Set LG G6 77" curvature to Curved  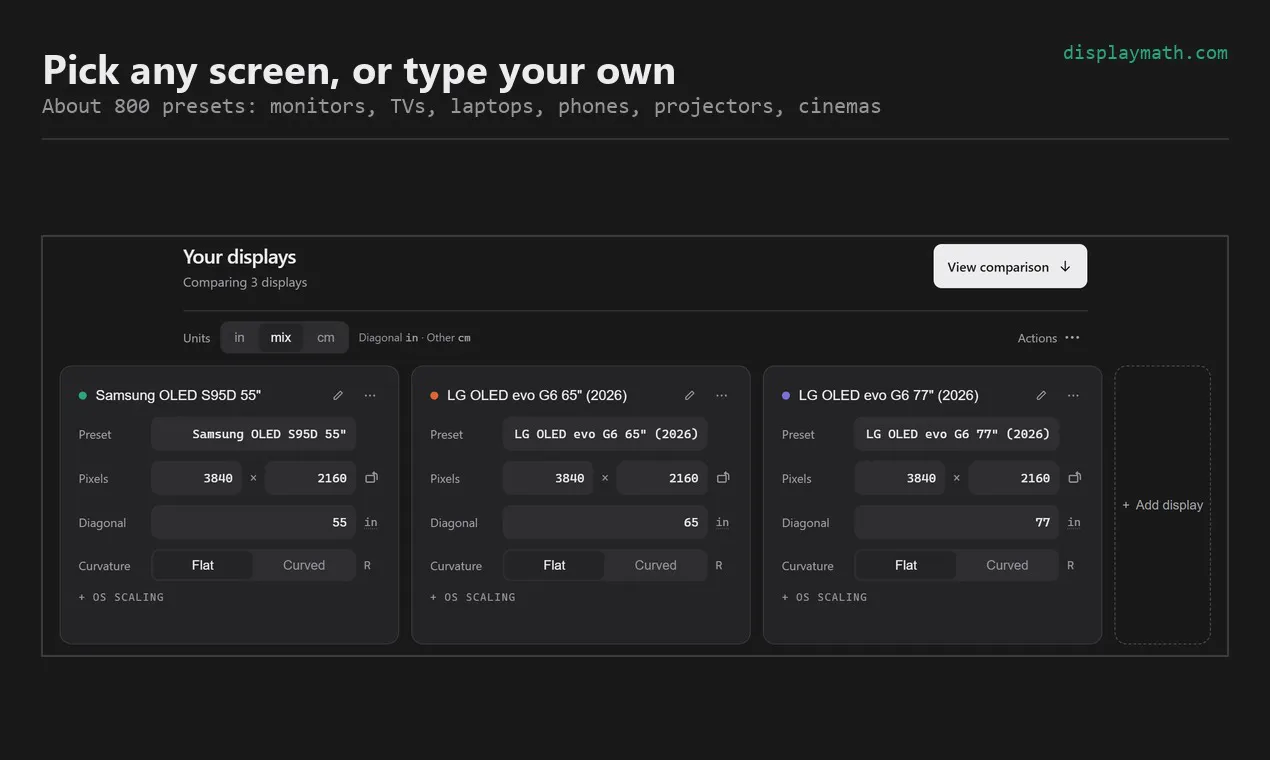coord(1007,565)
